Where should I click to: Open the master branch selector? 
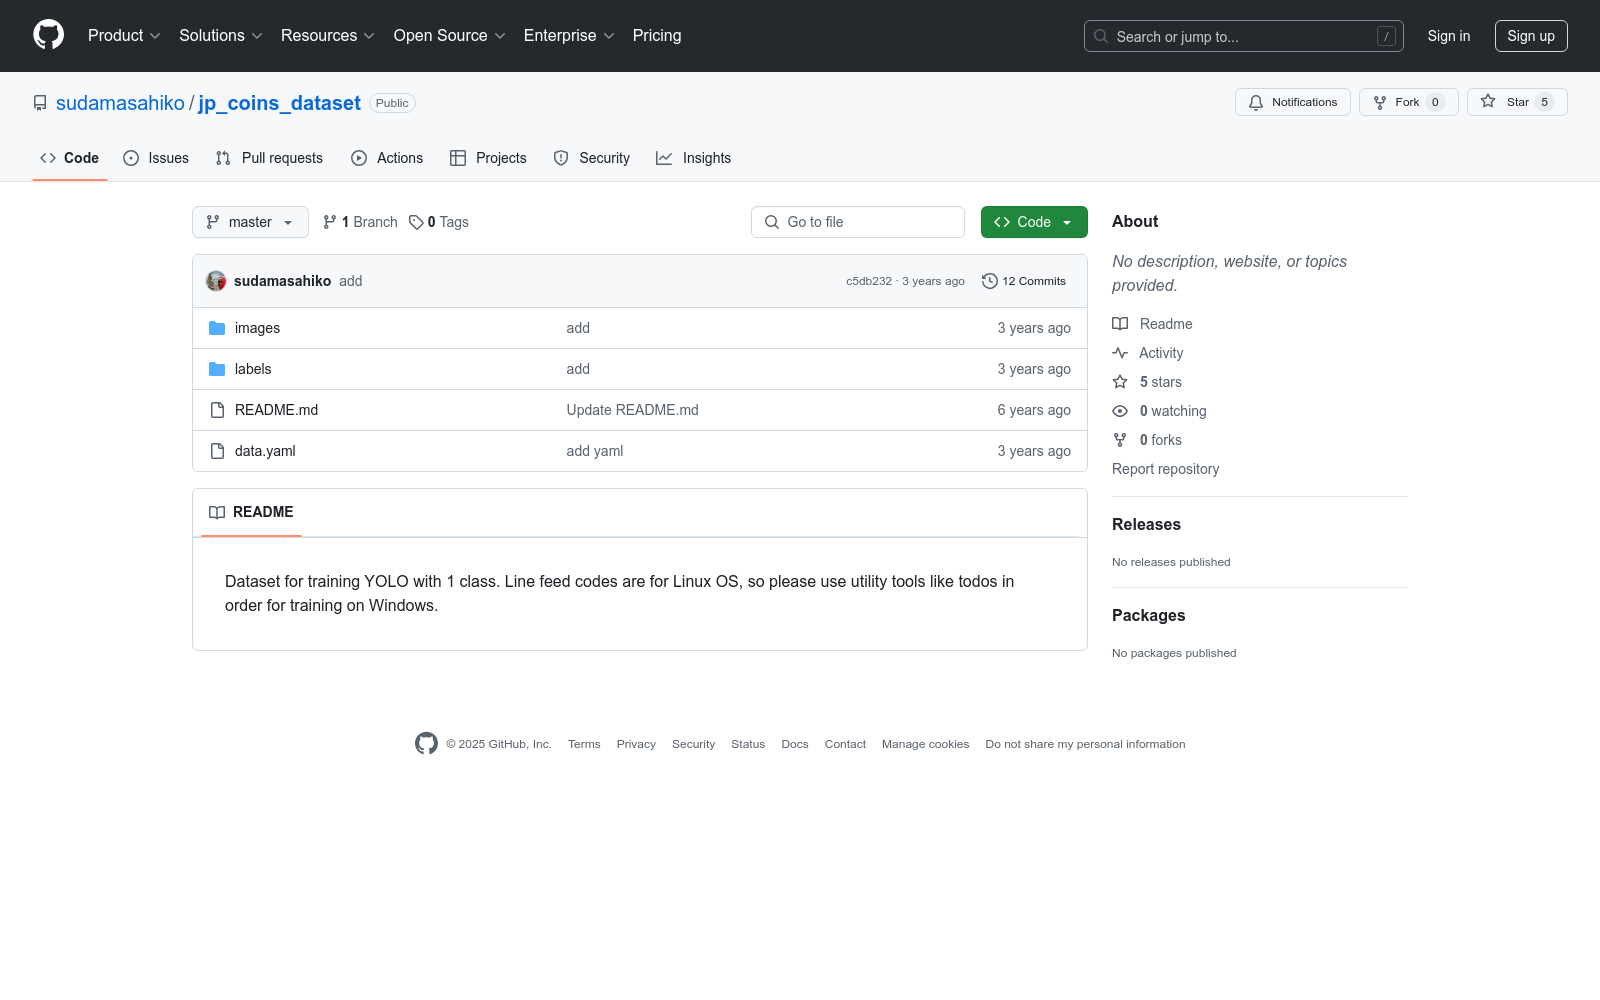pos(250,222)
